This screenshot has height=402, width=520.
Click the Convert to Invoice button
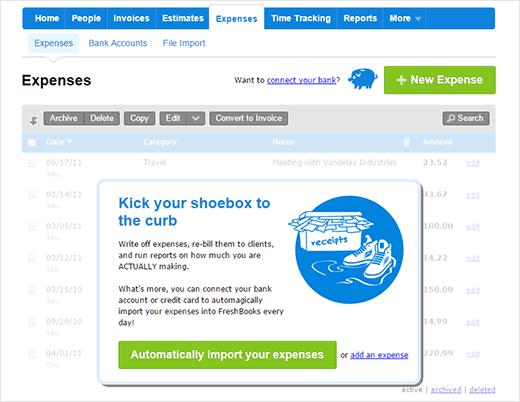pos(249,118)
